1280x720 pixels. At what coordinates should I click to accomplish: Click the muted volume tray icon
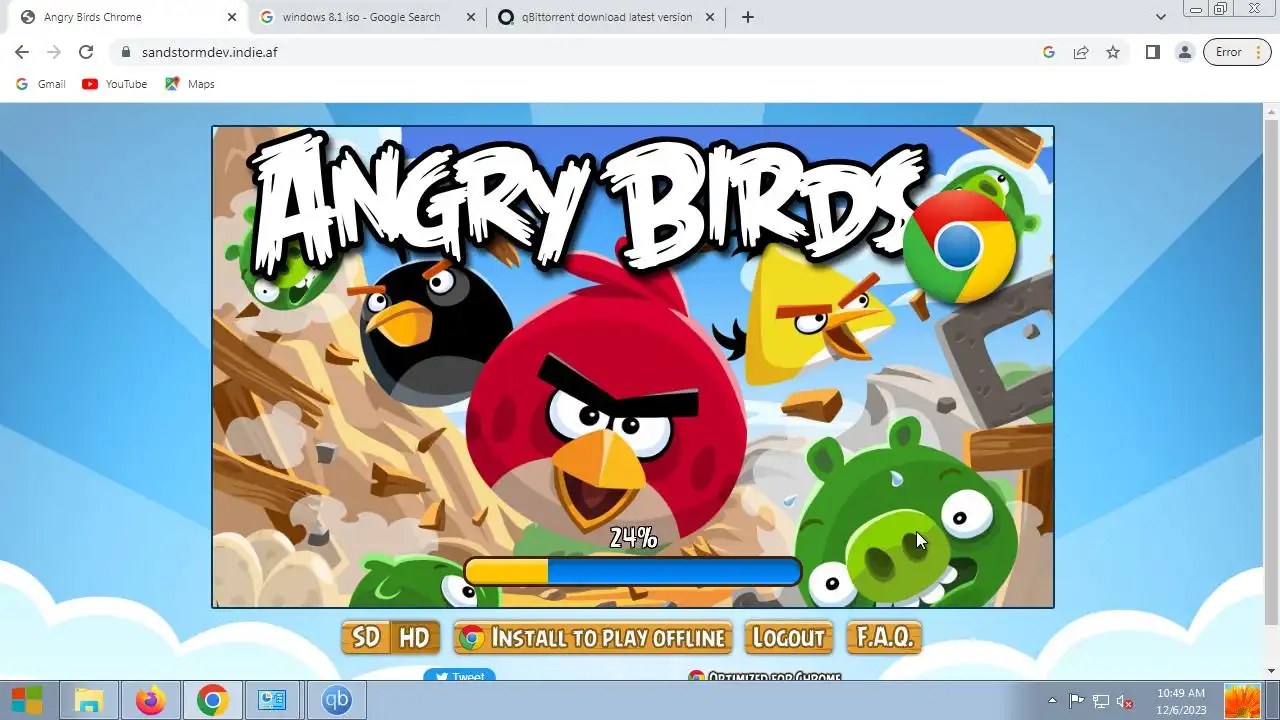1125,701
